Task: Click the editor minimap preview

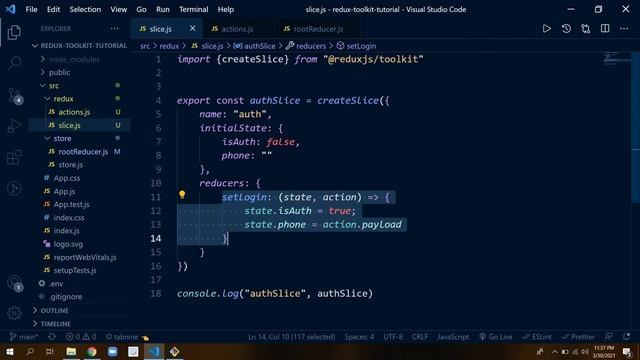Action: tap(617, 58)
